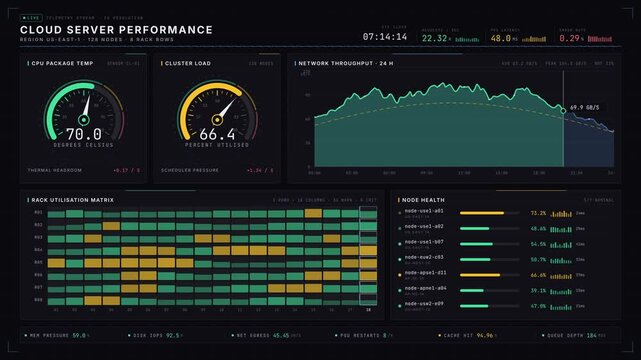Click node-apse1-d11 yellow utilisation bar

[x=480, y=275]
